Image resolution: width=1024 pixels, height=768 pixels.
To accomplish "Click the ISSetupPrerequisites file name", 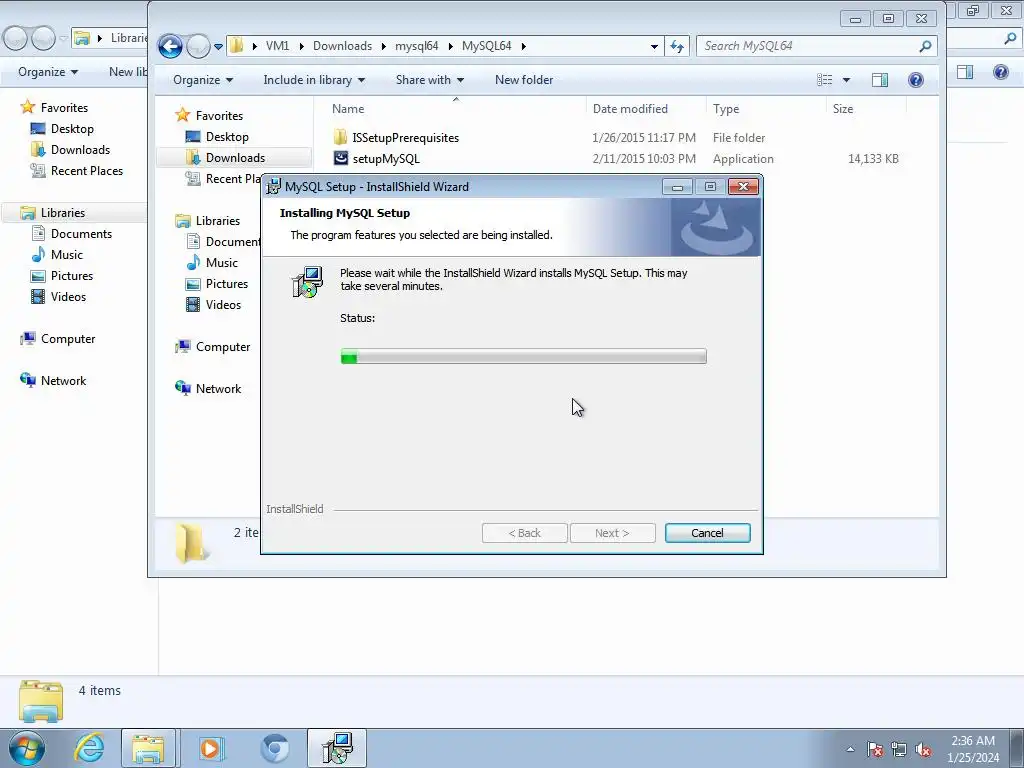I will [406, 138].
